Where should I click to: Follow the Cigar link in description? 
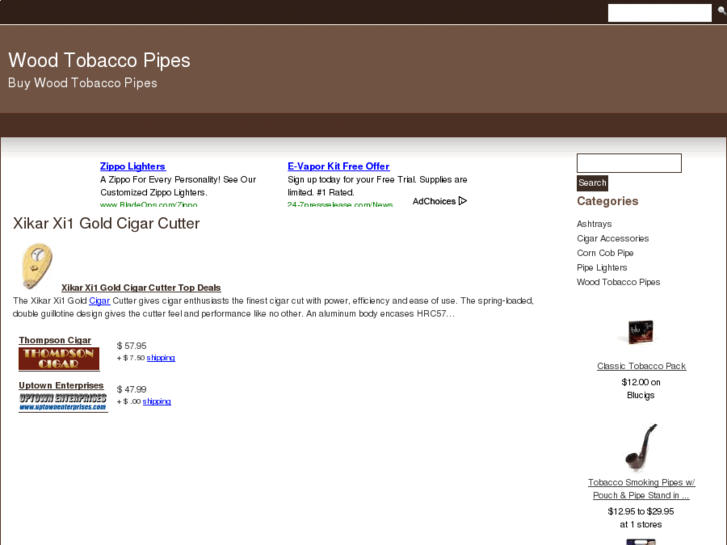coord(99,301)
